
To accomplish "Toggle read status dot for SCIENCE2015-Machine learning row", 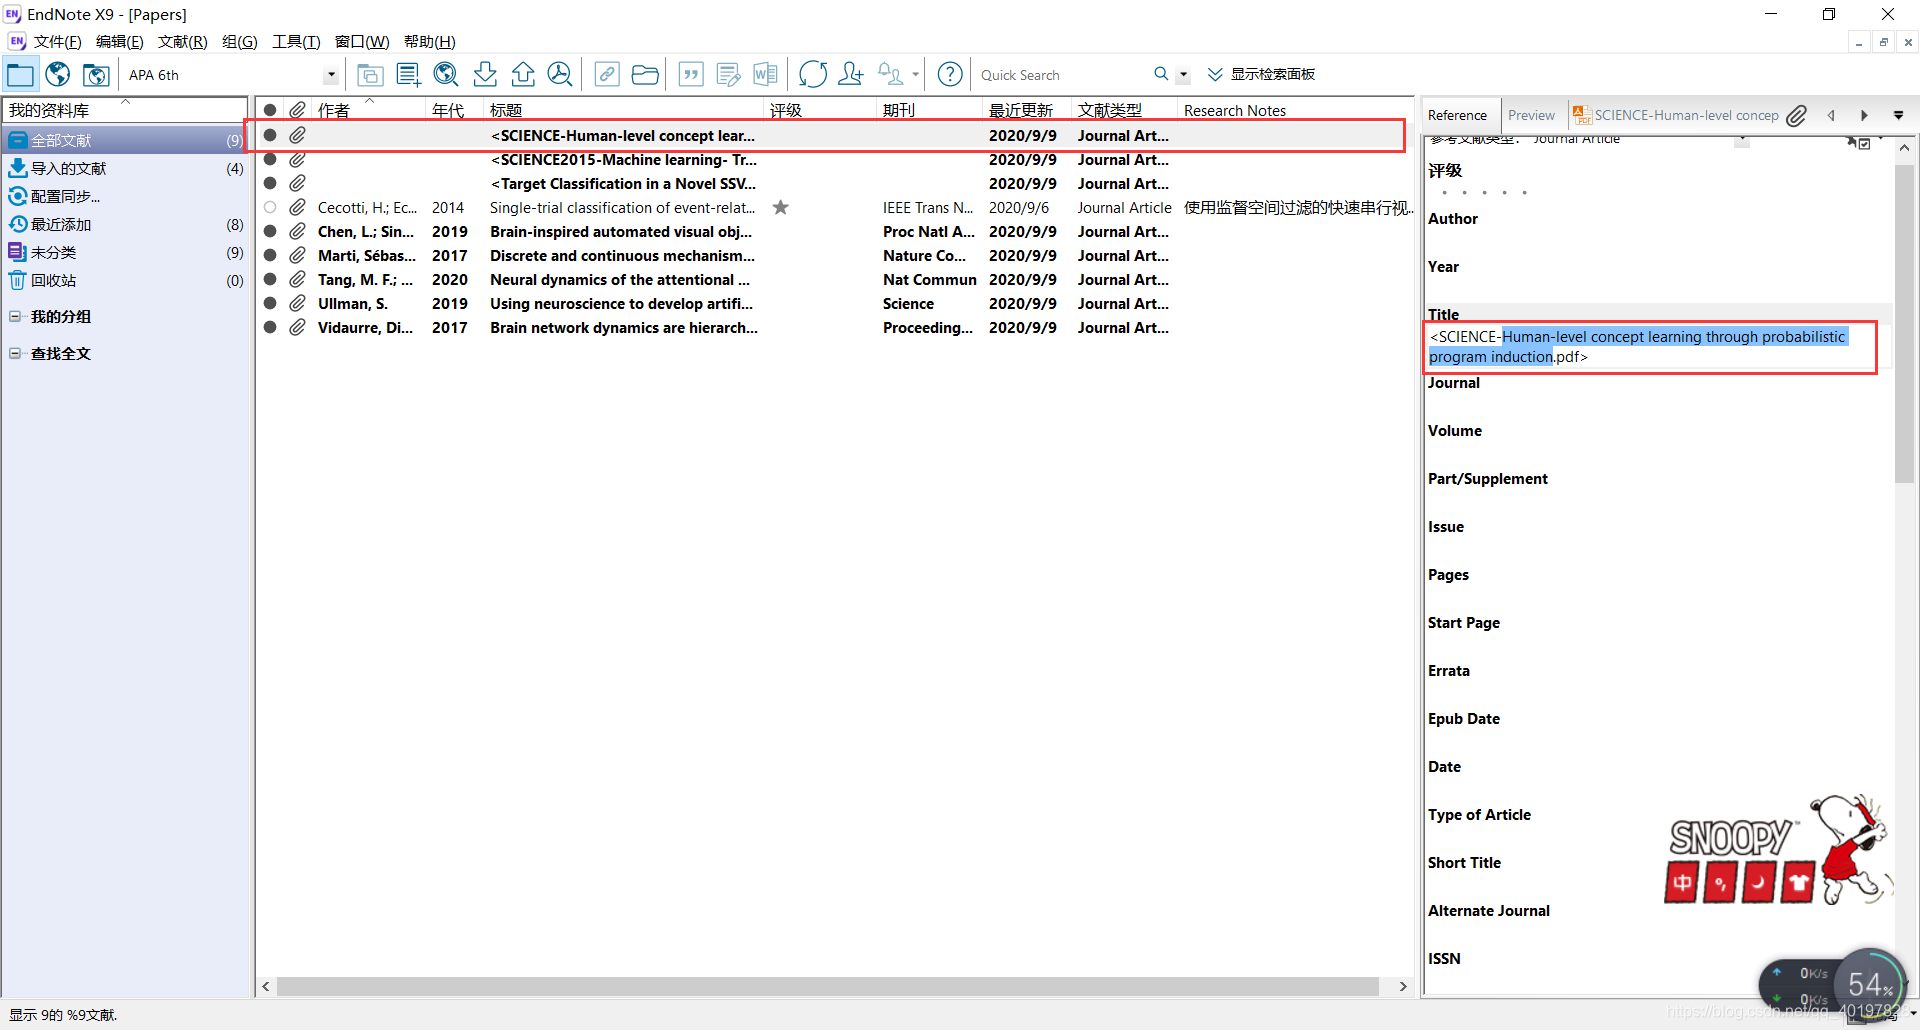I will tap(270, 159).
